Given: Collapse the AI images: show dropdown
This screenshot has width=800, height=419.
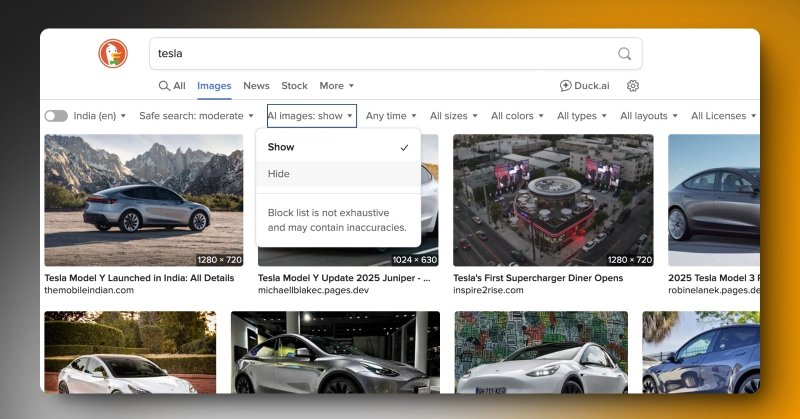Looking at the screenshot, I should click(x=311, y=116).
